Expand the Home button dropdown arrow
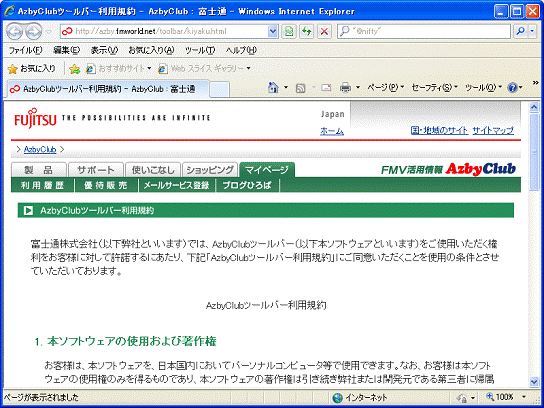Image resolution: width=544 pixels, height=408 pixels. pos(286,87)
